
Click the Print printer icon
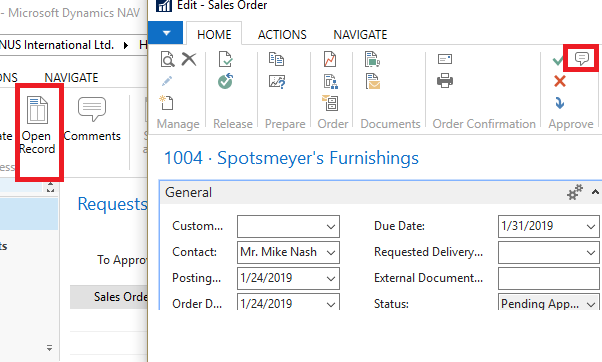pos(445,81)
